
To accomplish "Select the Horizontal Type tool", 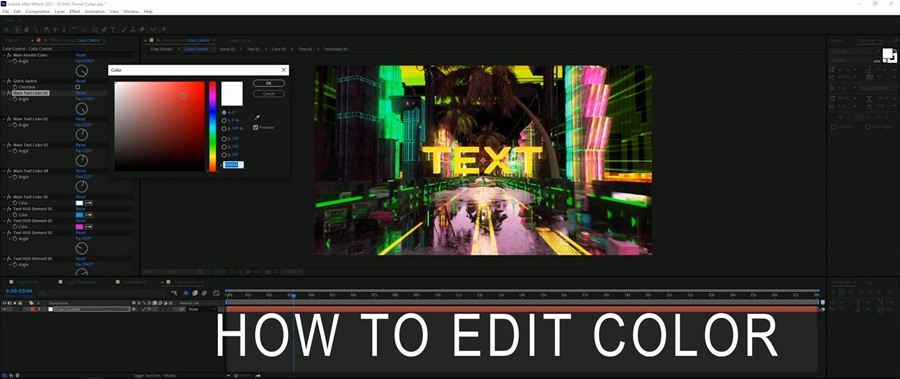I will [113, 29].
